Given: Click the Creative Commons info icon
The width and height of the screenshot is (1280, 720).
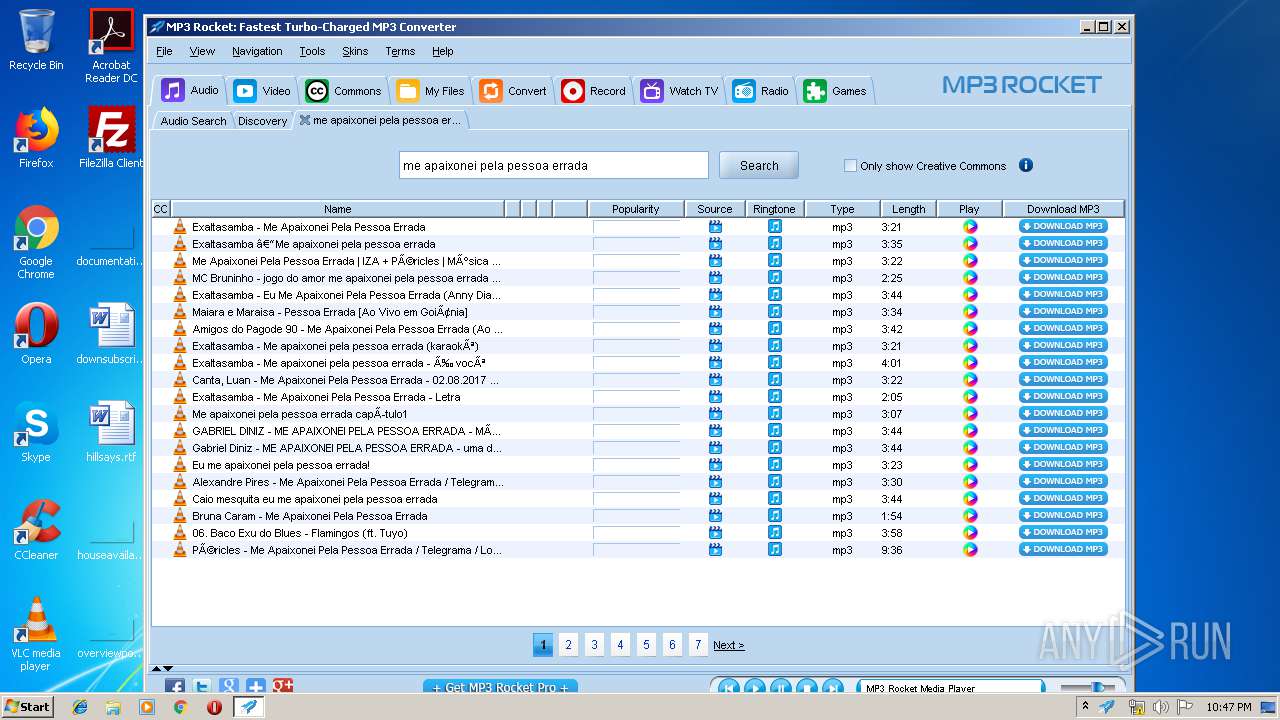Looking at the screenshot, I should (x=1025, y=166).
